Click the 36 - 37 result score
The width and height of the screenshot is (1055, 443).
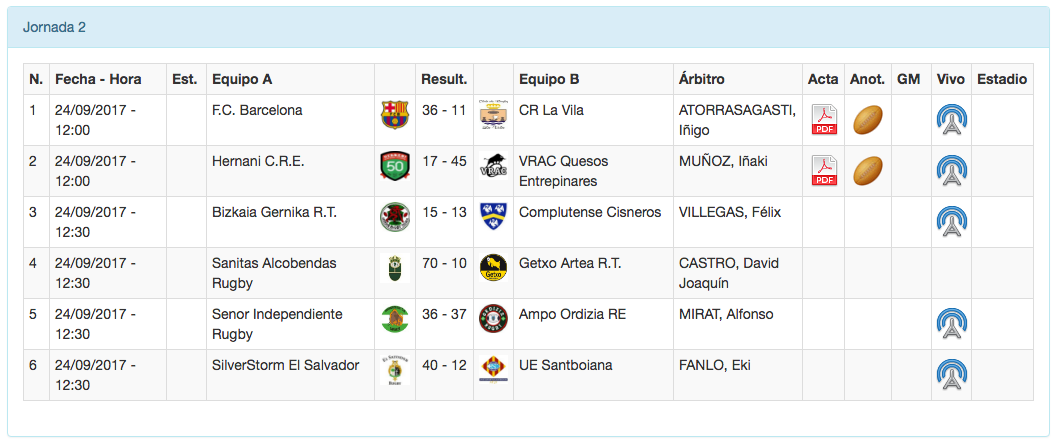point(444,314)
